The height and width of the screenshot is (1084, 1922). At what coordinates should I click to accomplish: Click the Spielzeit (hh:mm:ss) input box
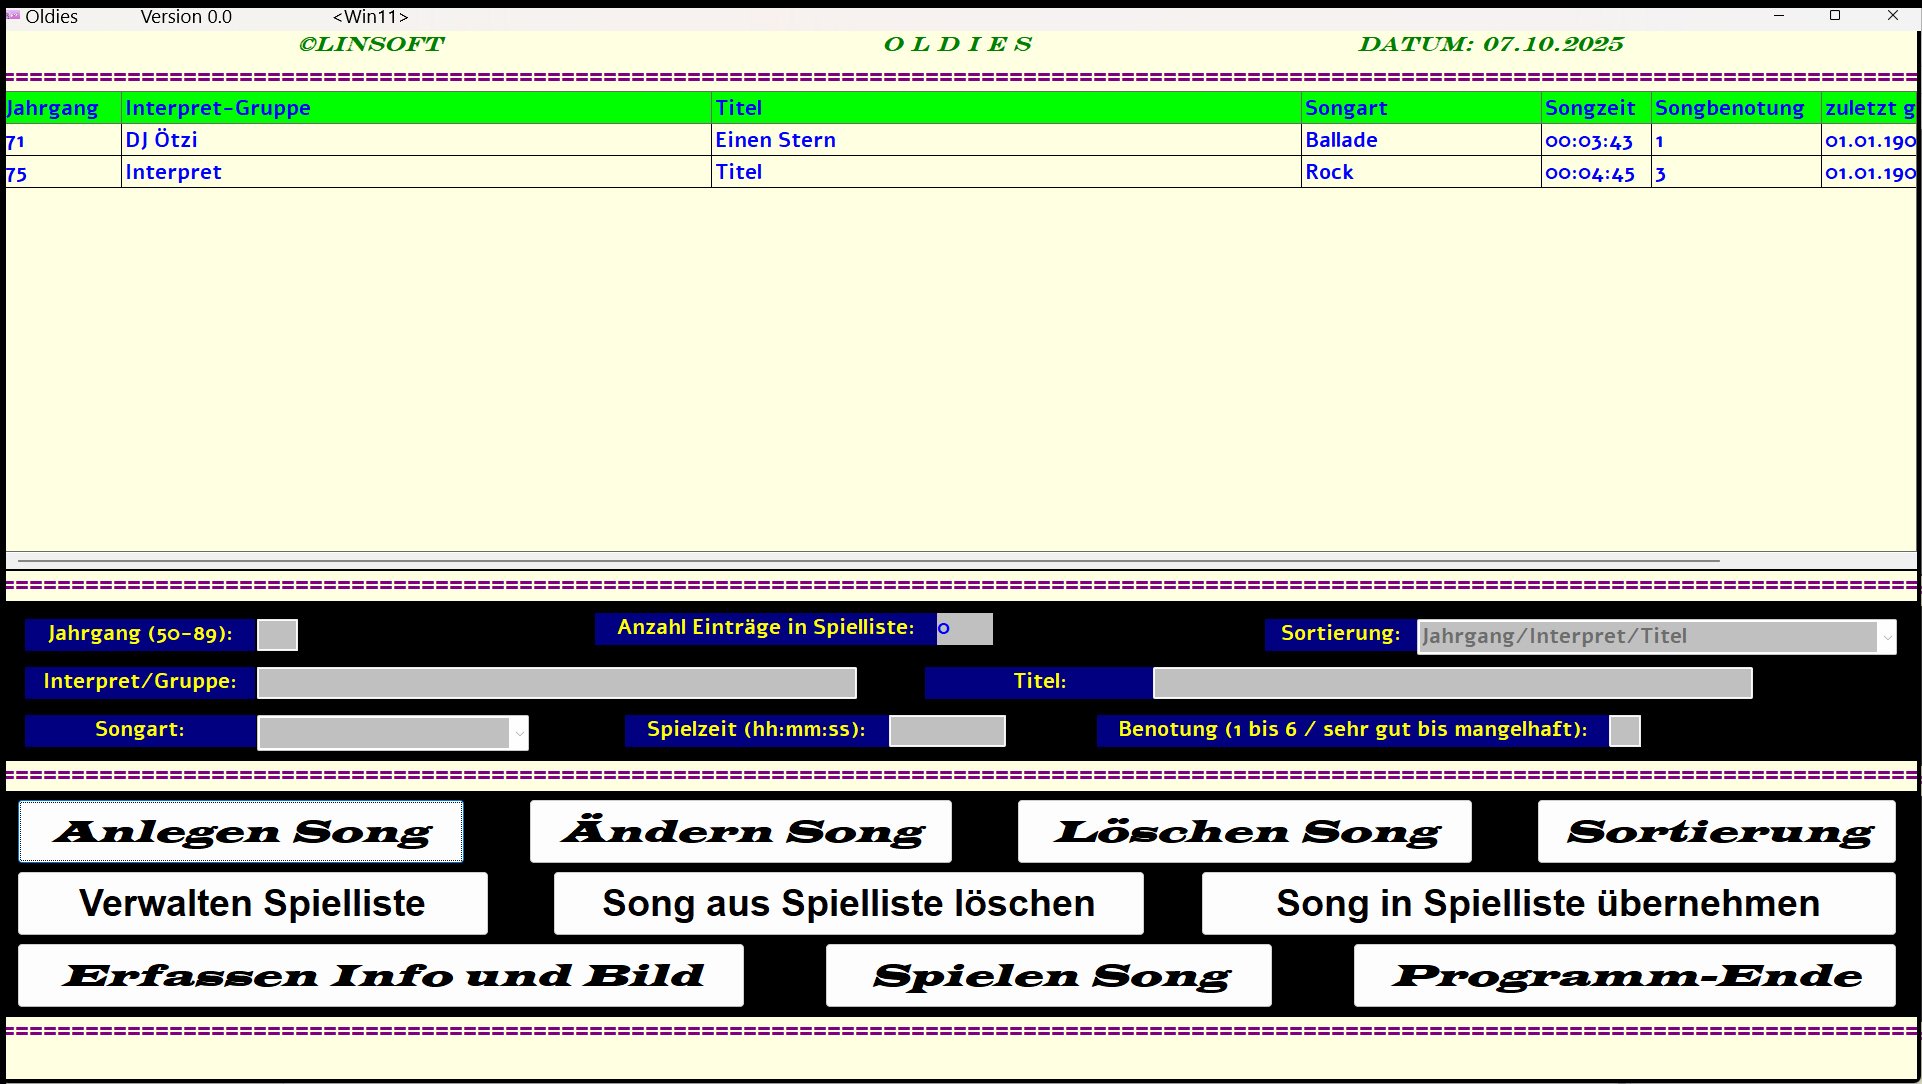(947, 731)
